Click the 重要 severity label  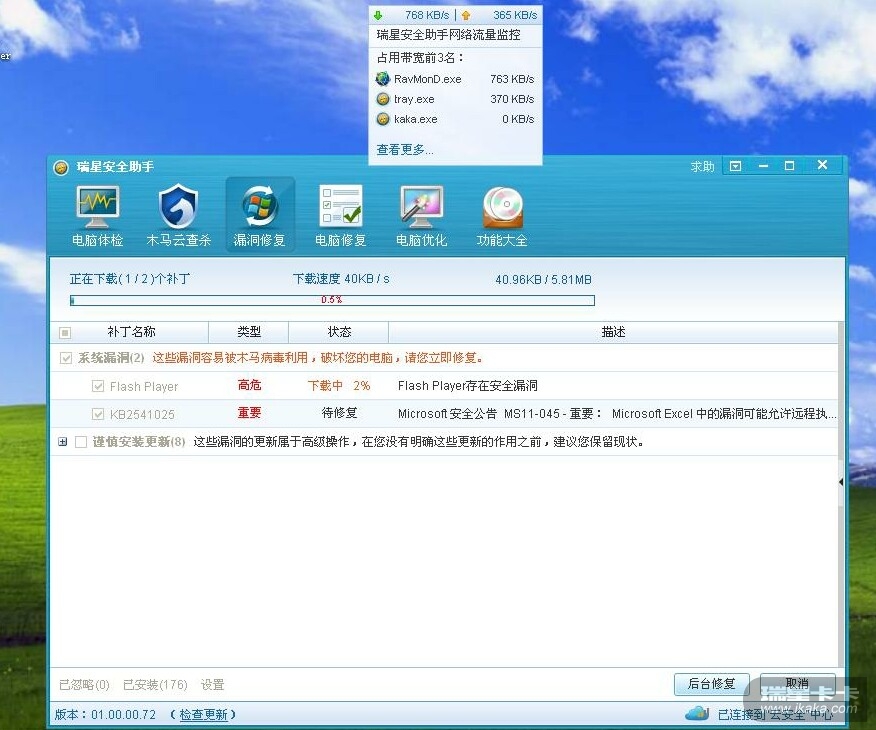coord(249,413)
